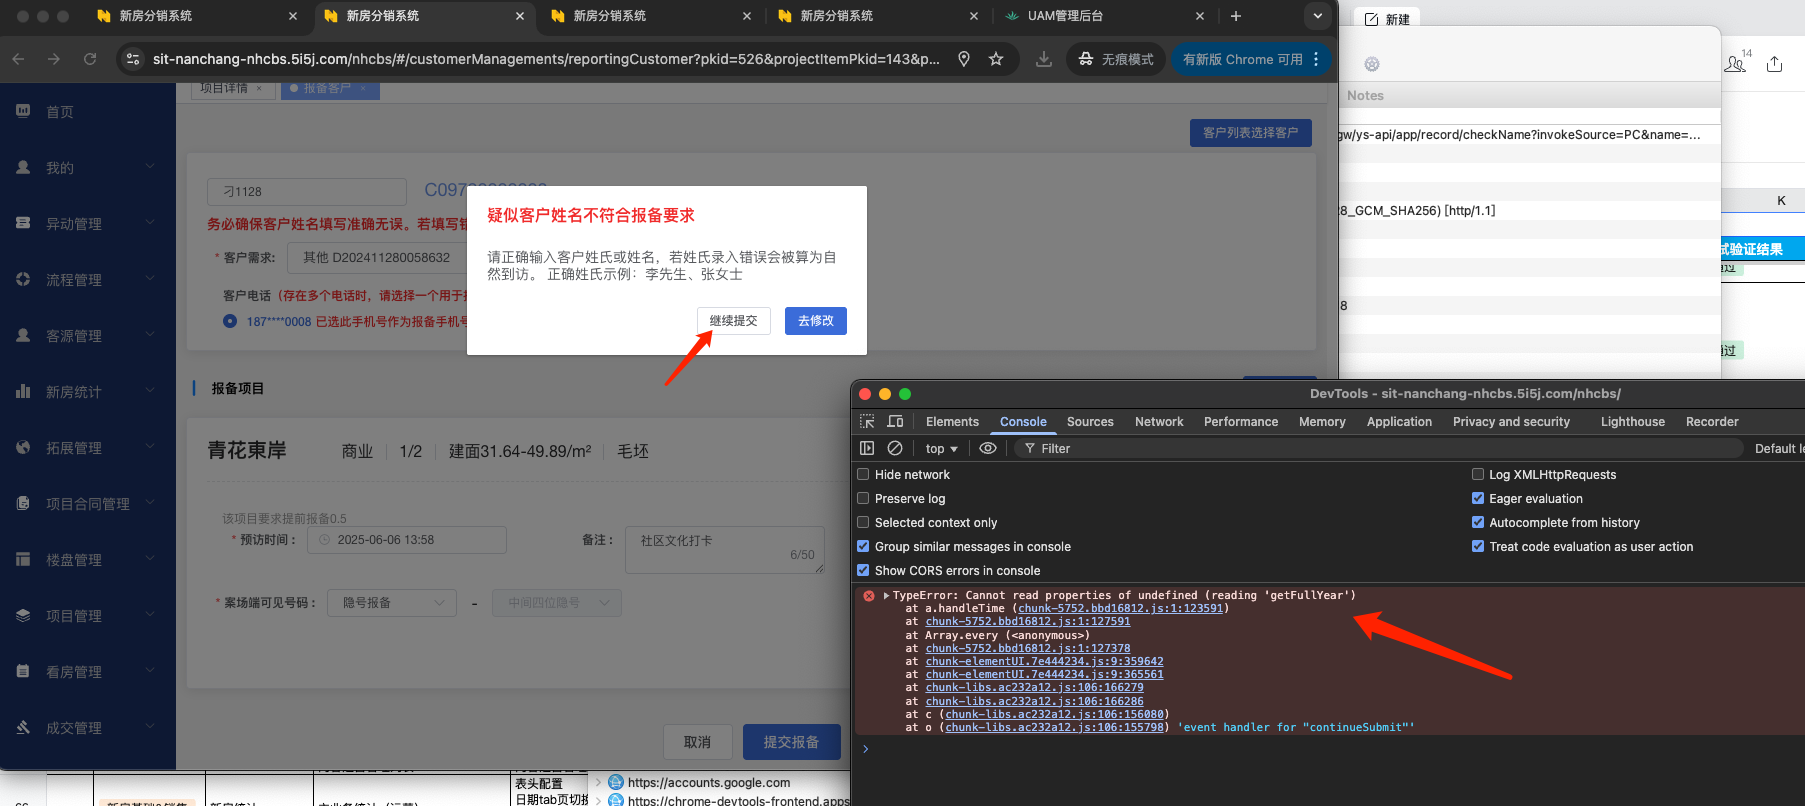1805x806 pixels.
Task: Toggle DevTools console sidebar icon
Action: 867,448
